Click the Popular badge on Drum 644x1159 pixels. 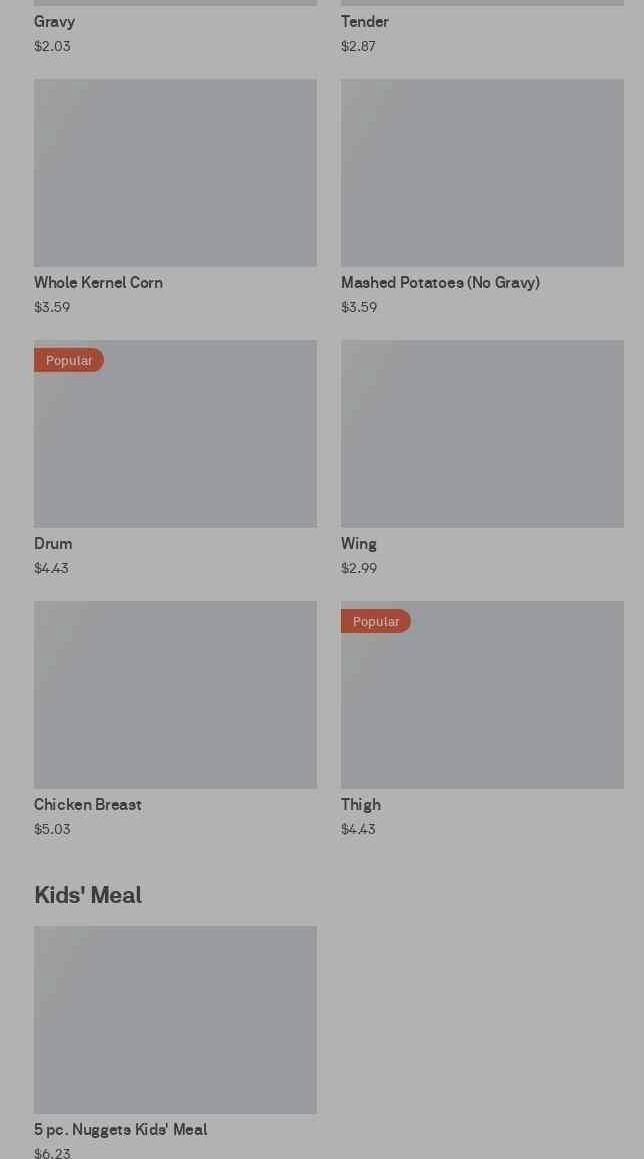69,360
